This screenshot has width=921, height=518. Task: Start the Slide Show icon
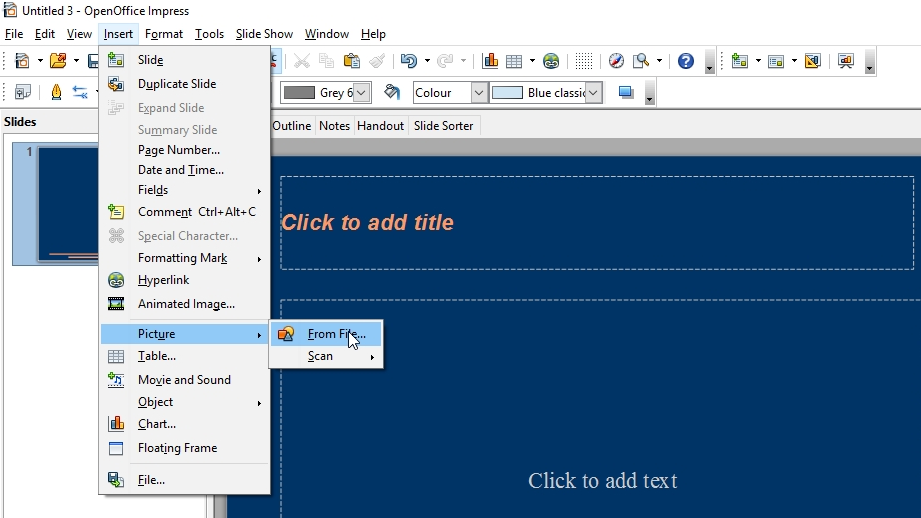(x=846, y=60)
